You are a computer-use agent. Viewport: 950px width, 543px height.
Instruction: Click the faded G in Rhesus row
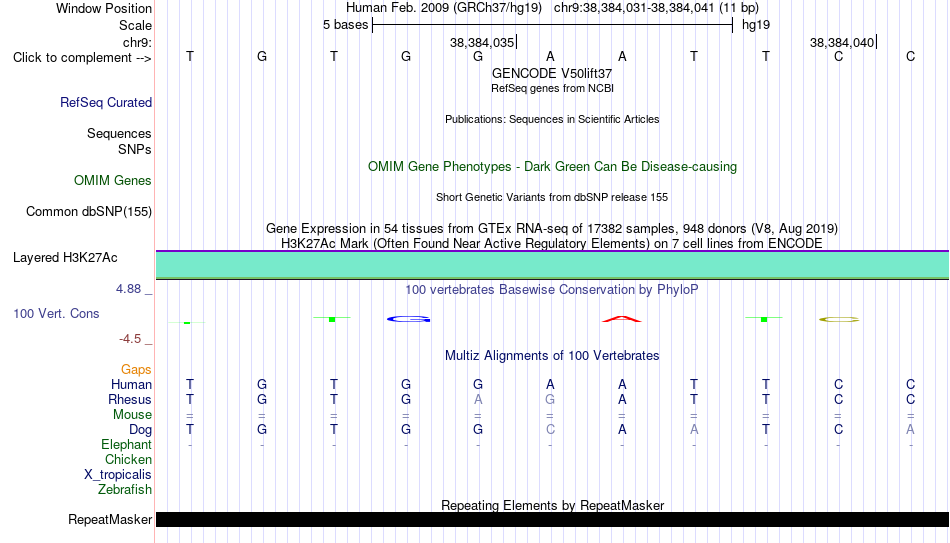pyautogui.click(x=550, y=400)
